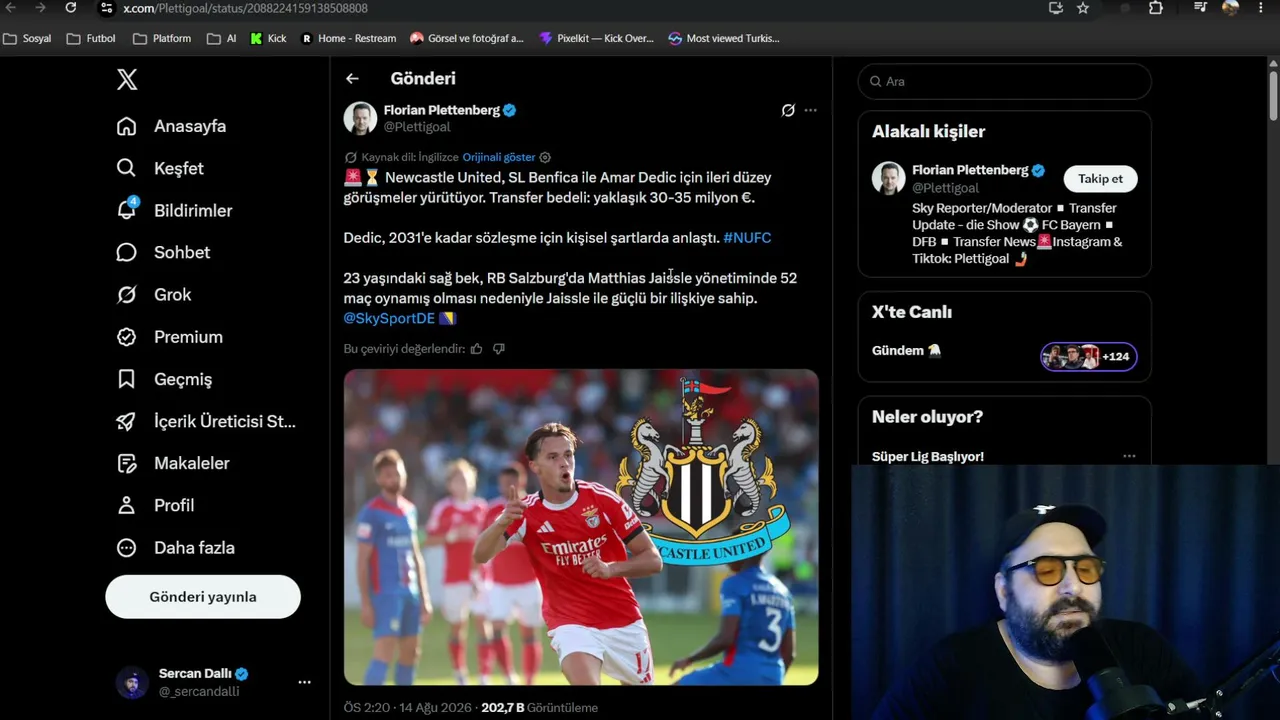Open the Futbol bookmarks folder
1280x720 pixels.
click(91, 39)
